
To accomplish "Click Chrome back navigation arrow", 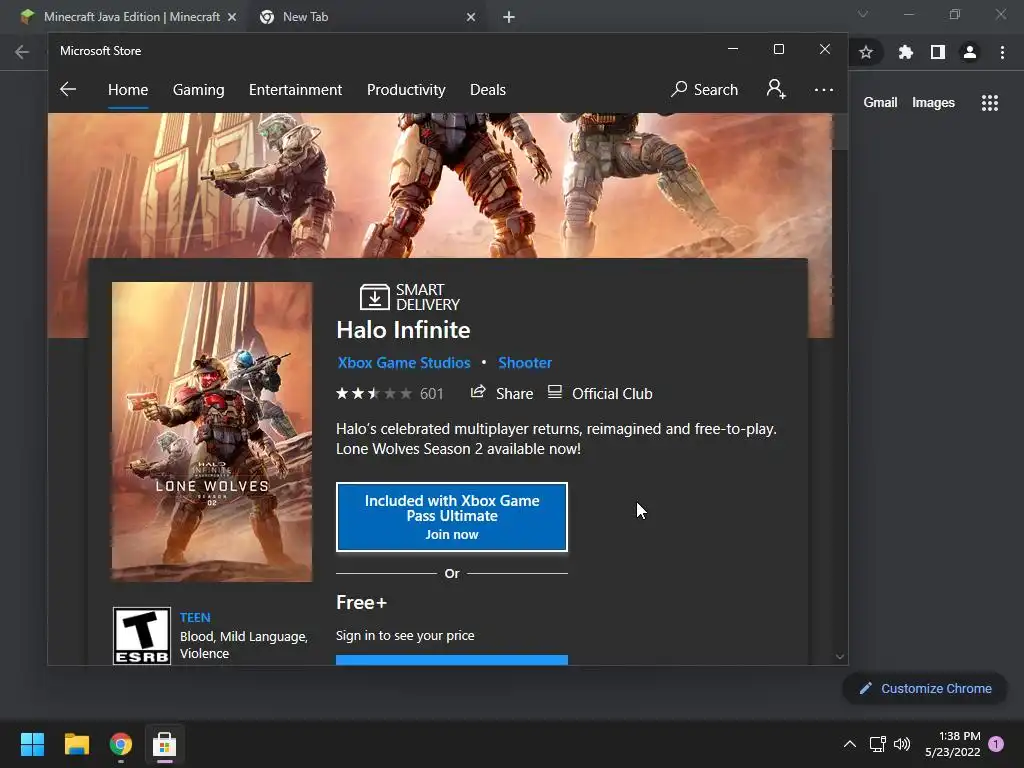I will click(22, 52).
